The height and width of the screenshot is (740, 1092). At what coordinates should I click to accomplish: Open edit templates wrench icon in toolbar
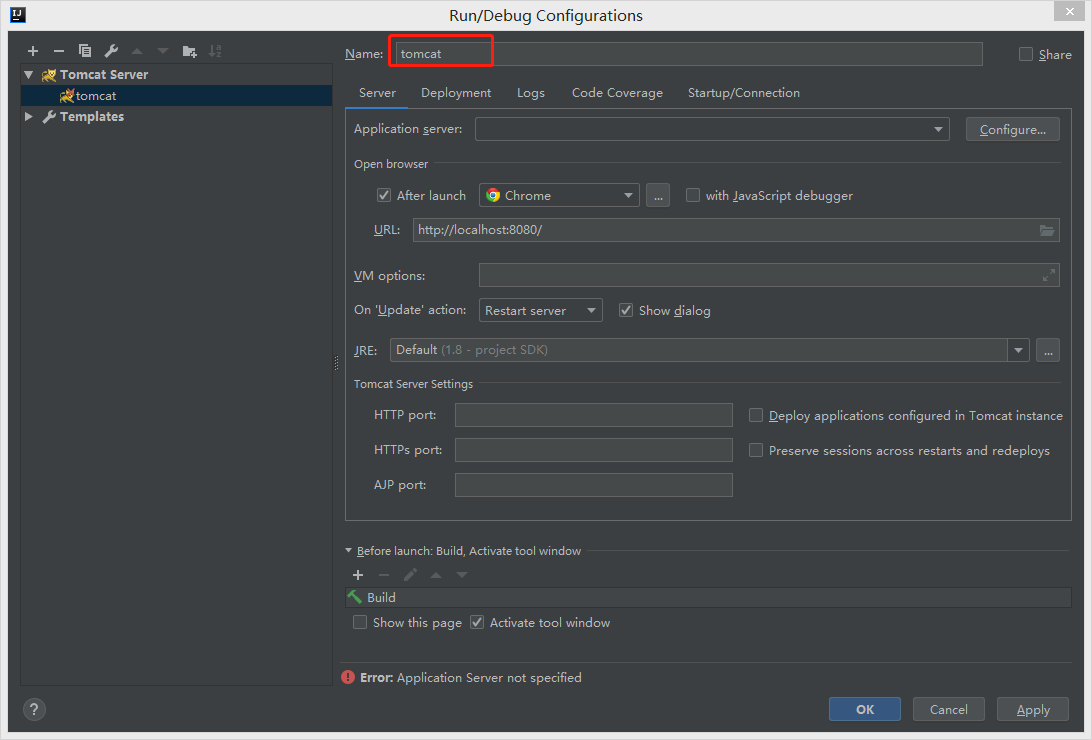click(111, 51)
